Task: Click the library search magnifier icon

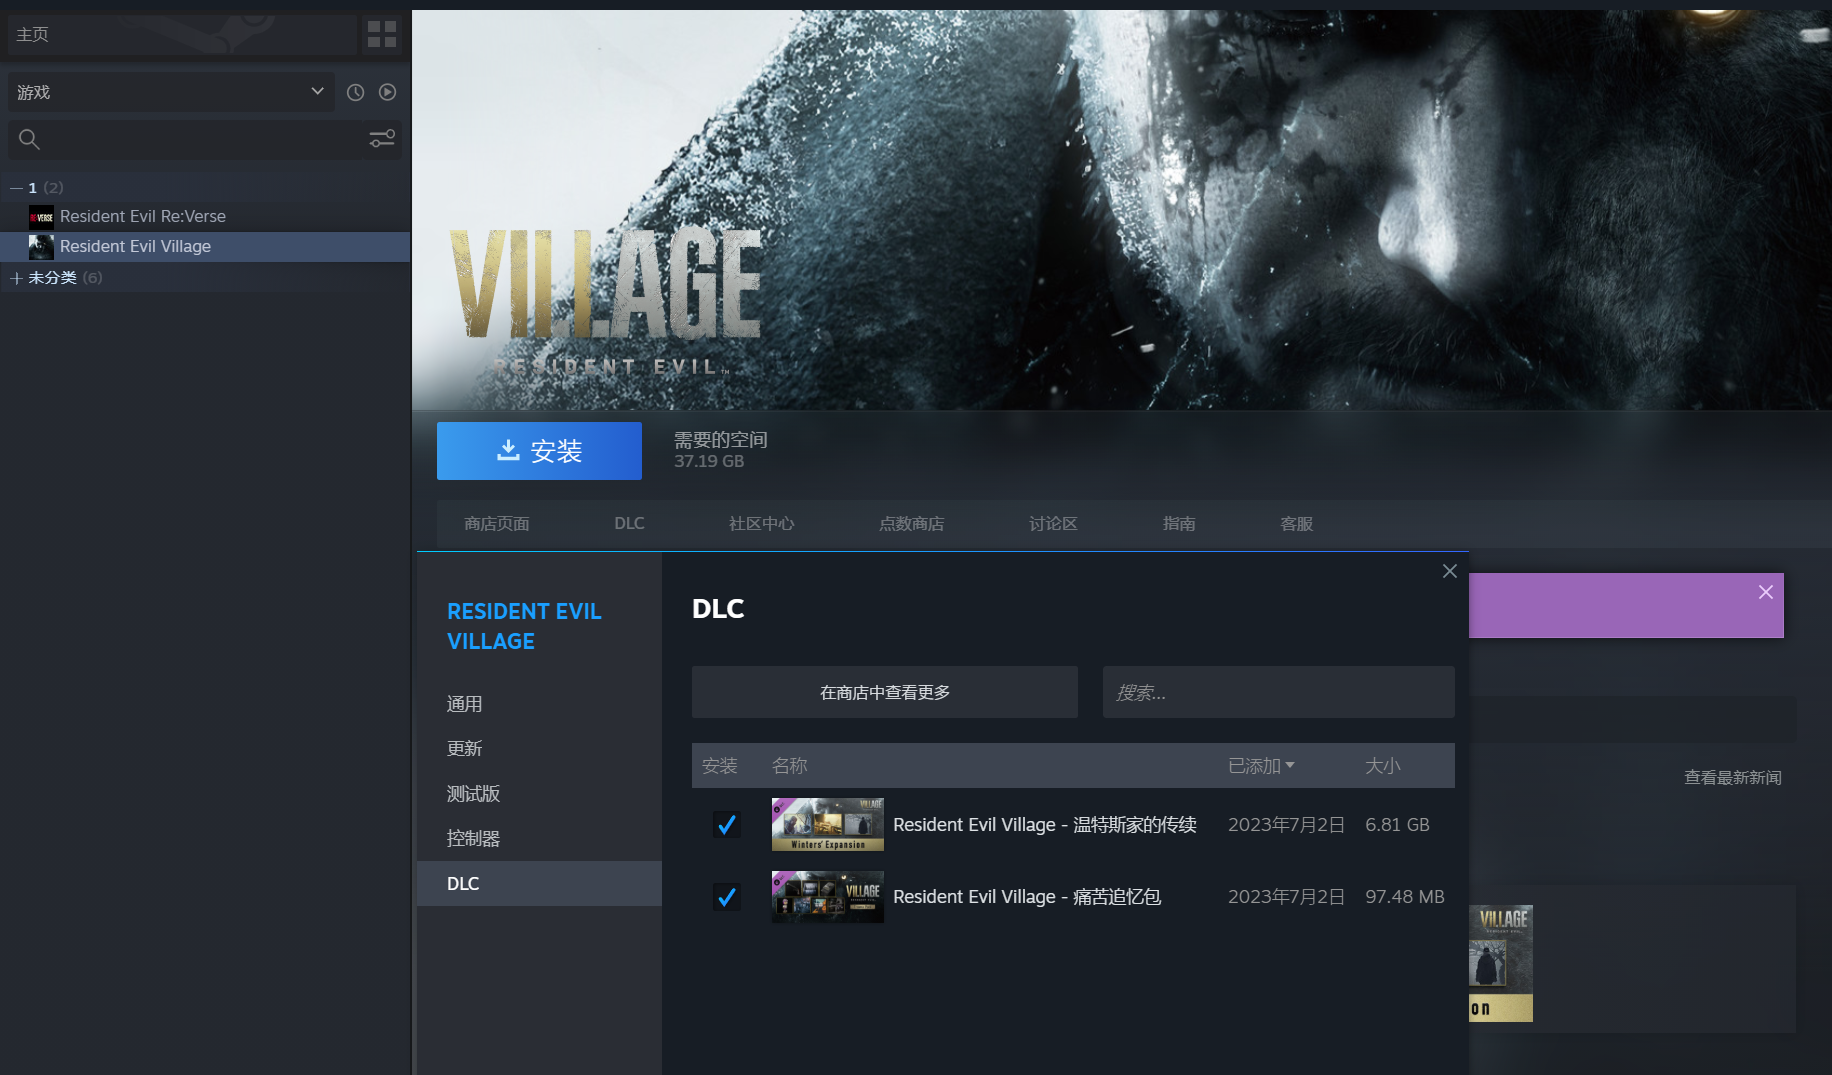Action: pos(29,140)
